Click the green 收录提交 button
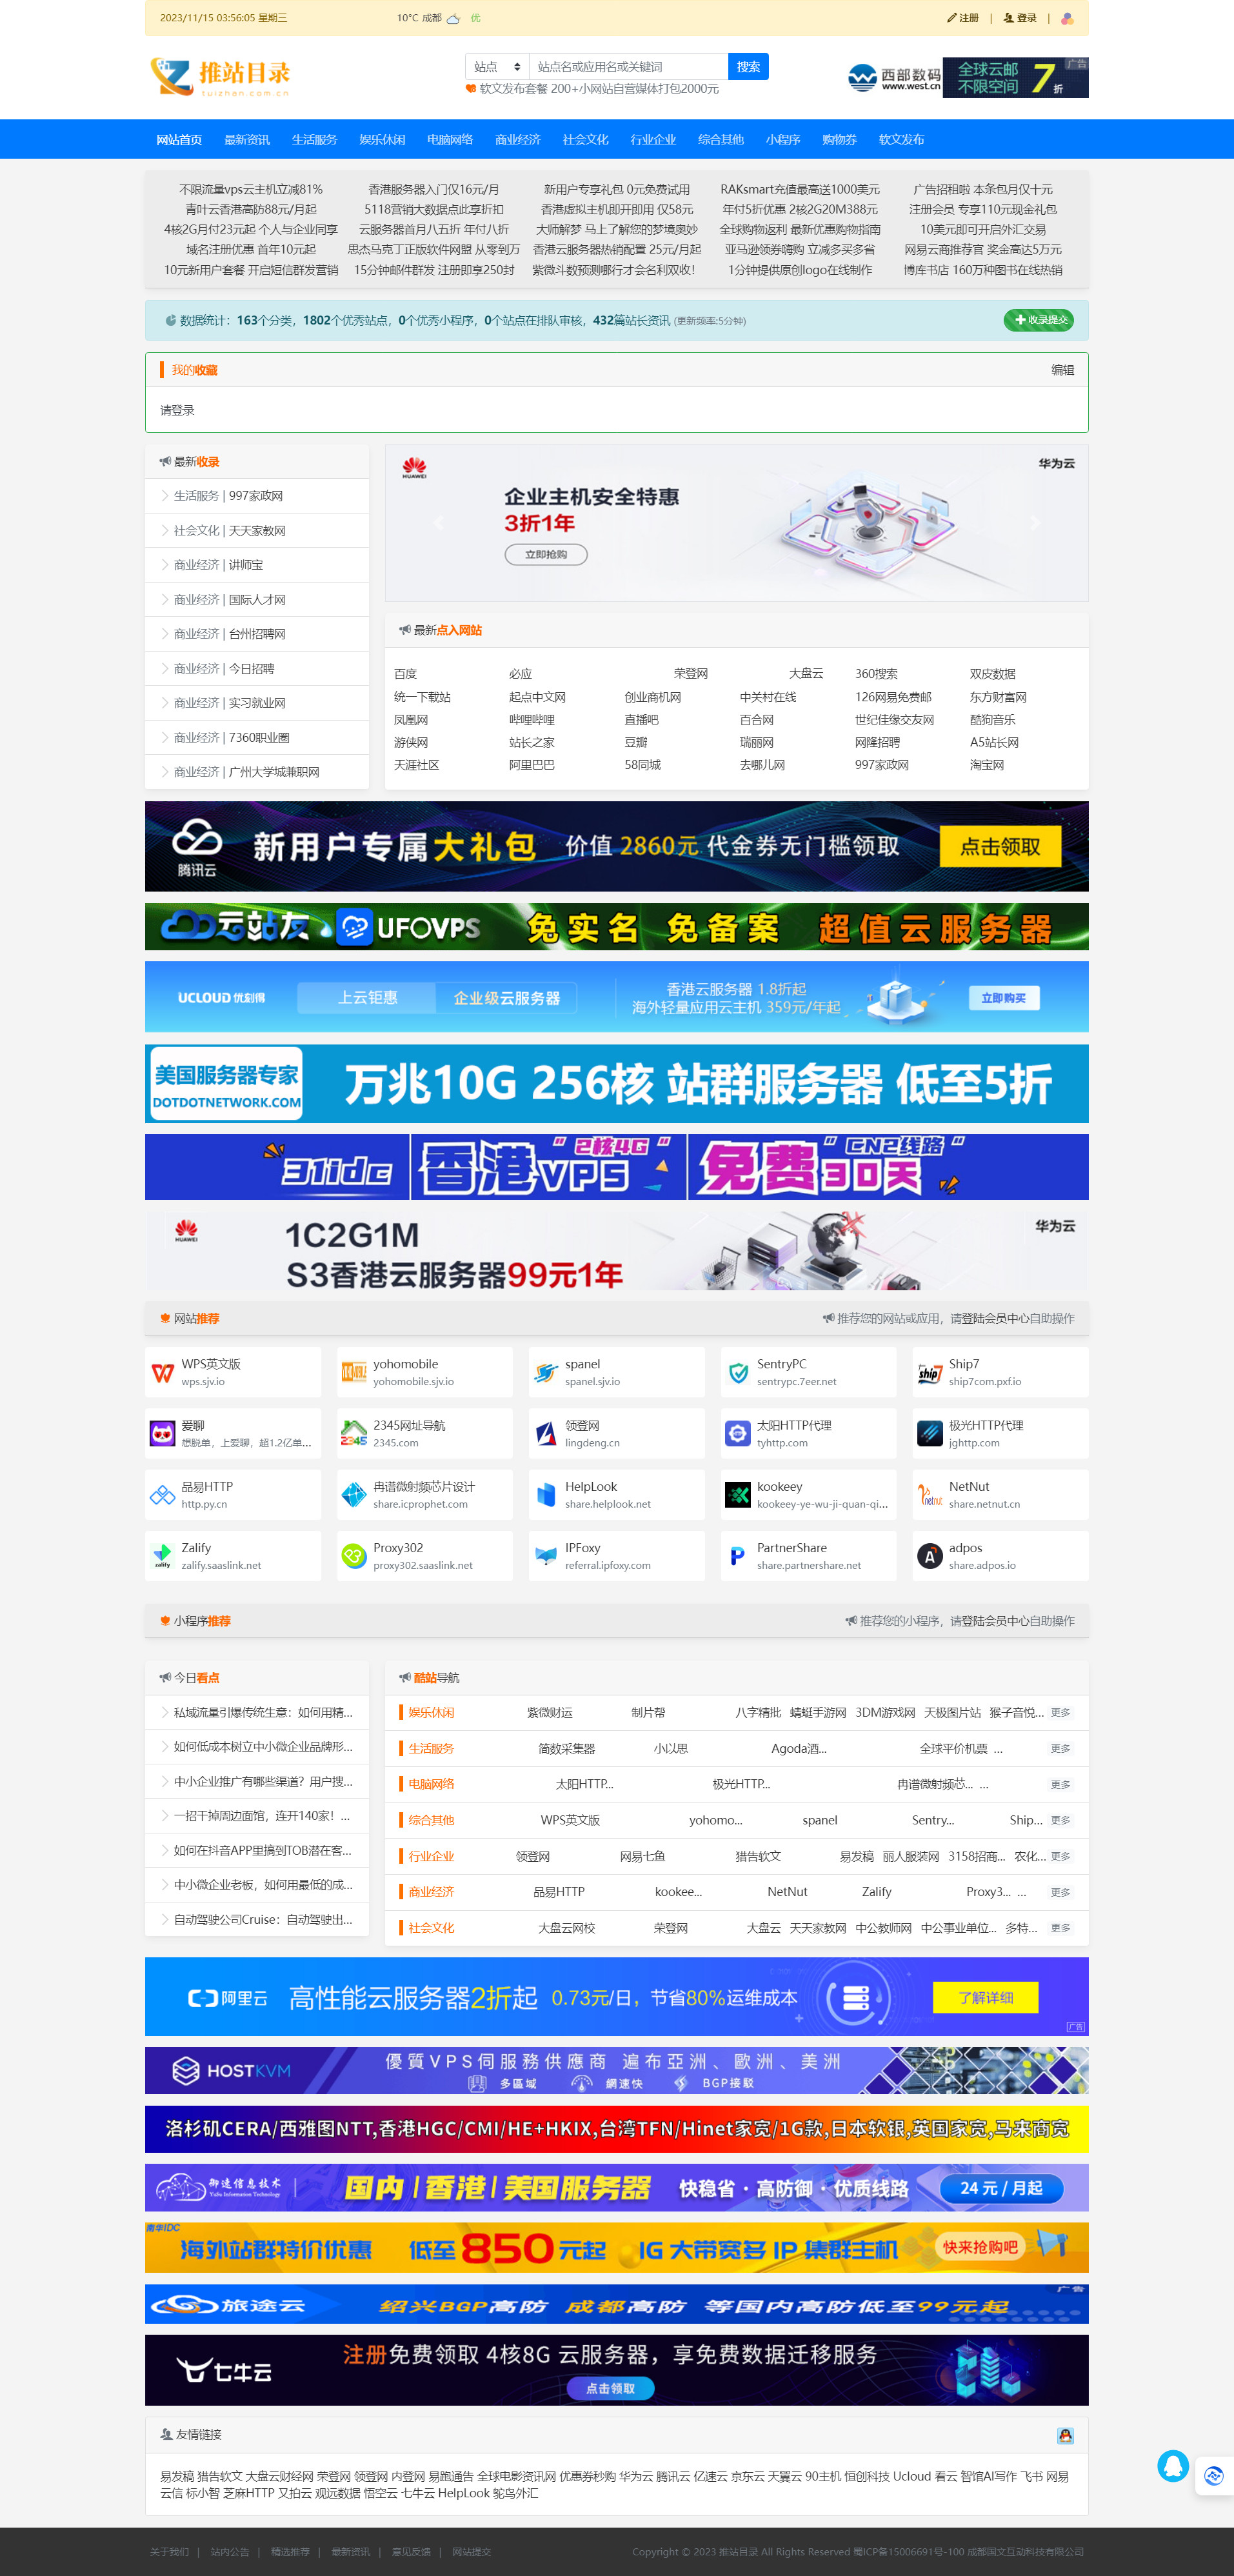The image size is (1234, 2576). click(1039, 320)
